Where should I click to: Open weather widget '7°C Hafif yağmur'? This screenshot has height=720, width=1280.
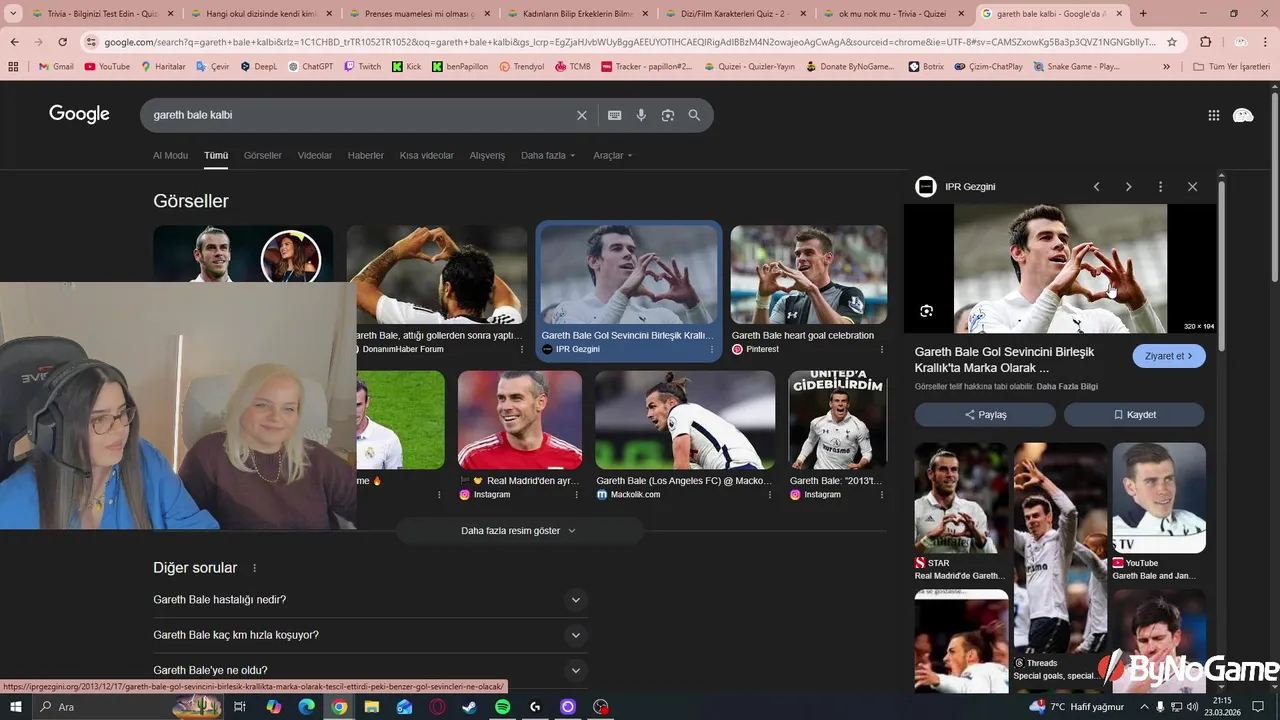[1077, 707]
